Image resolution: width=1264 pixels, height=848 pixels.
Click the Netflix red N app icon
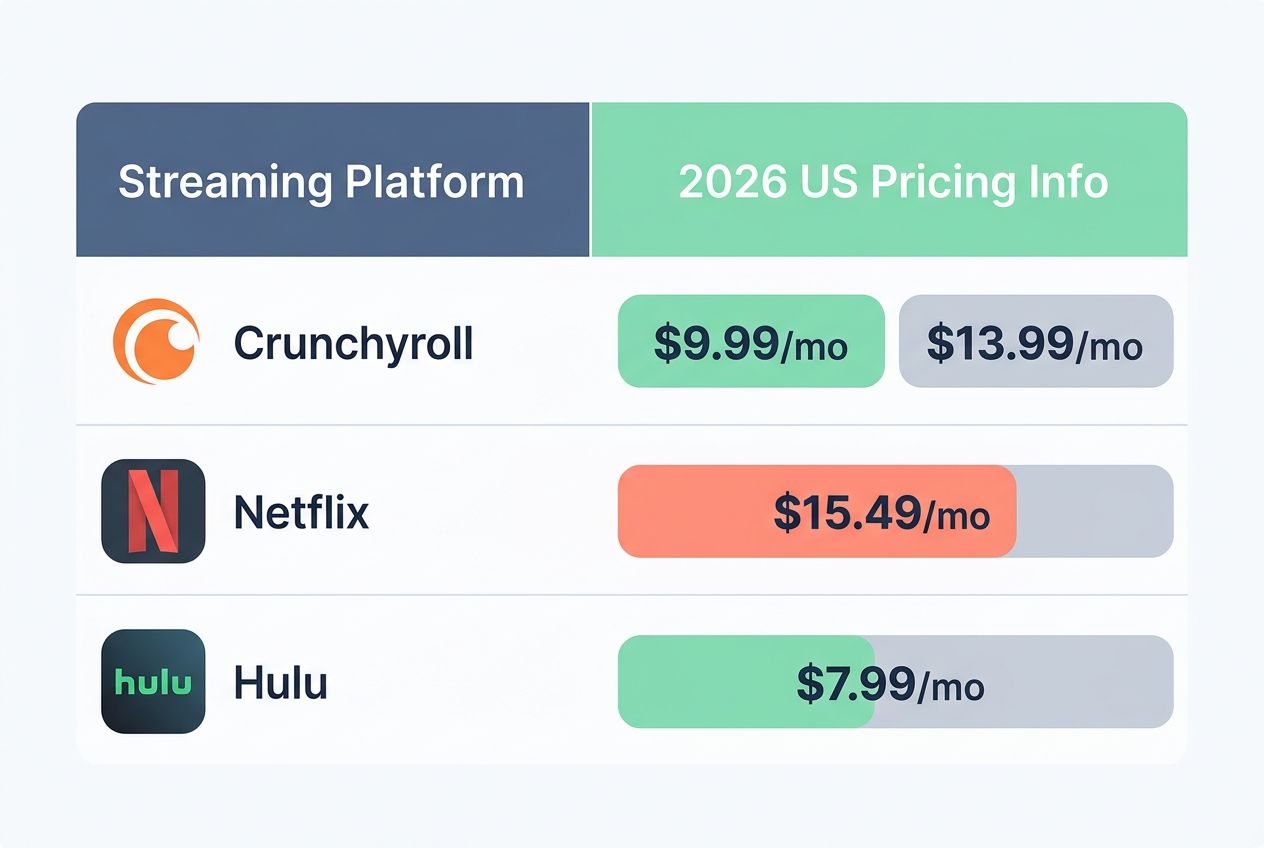pyautogui.click(x=153, y=511)
